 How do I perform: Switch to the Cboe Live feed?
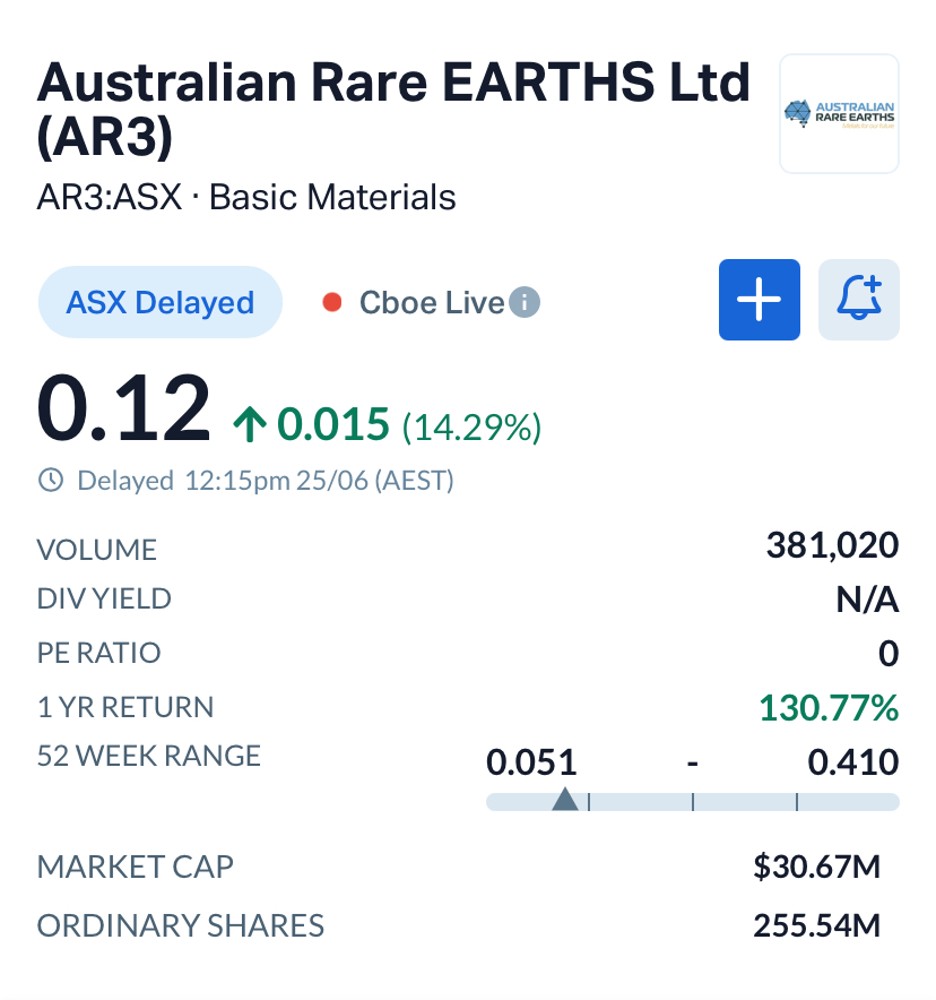coord(432,302)
